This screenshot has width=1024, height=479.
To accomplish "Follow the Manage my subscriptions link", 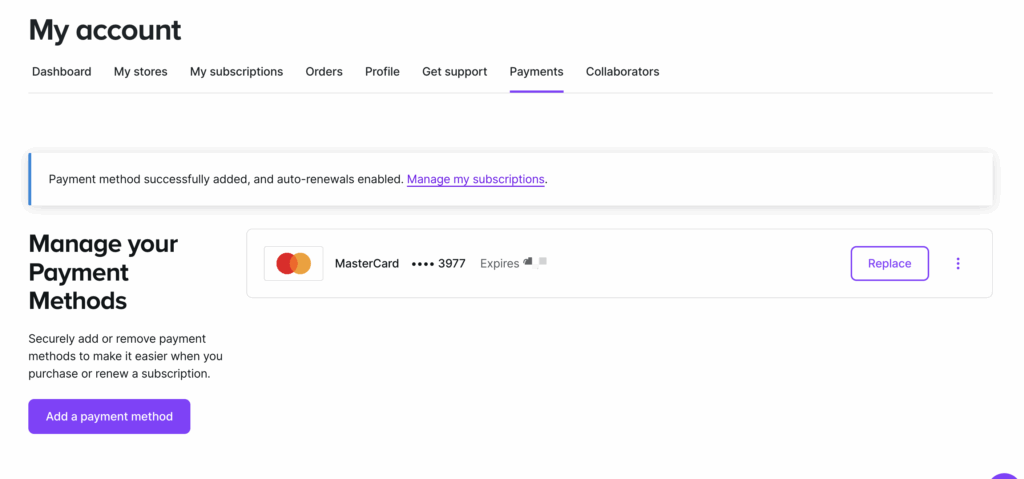I will (475, 180).
